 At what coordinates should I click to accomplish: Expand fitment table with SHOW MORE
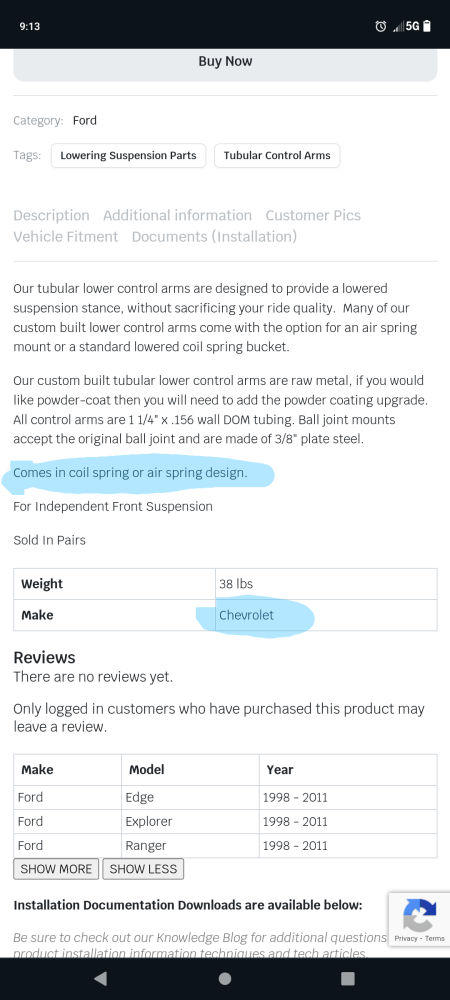[56, 869]
